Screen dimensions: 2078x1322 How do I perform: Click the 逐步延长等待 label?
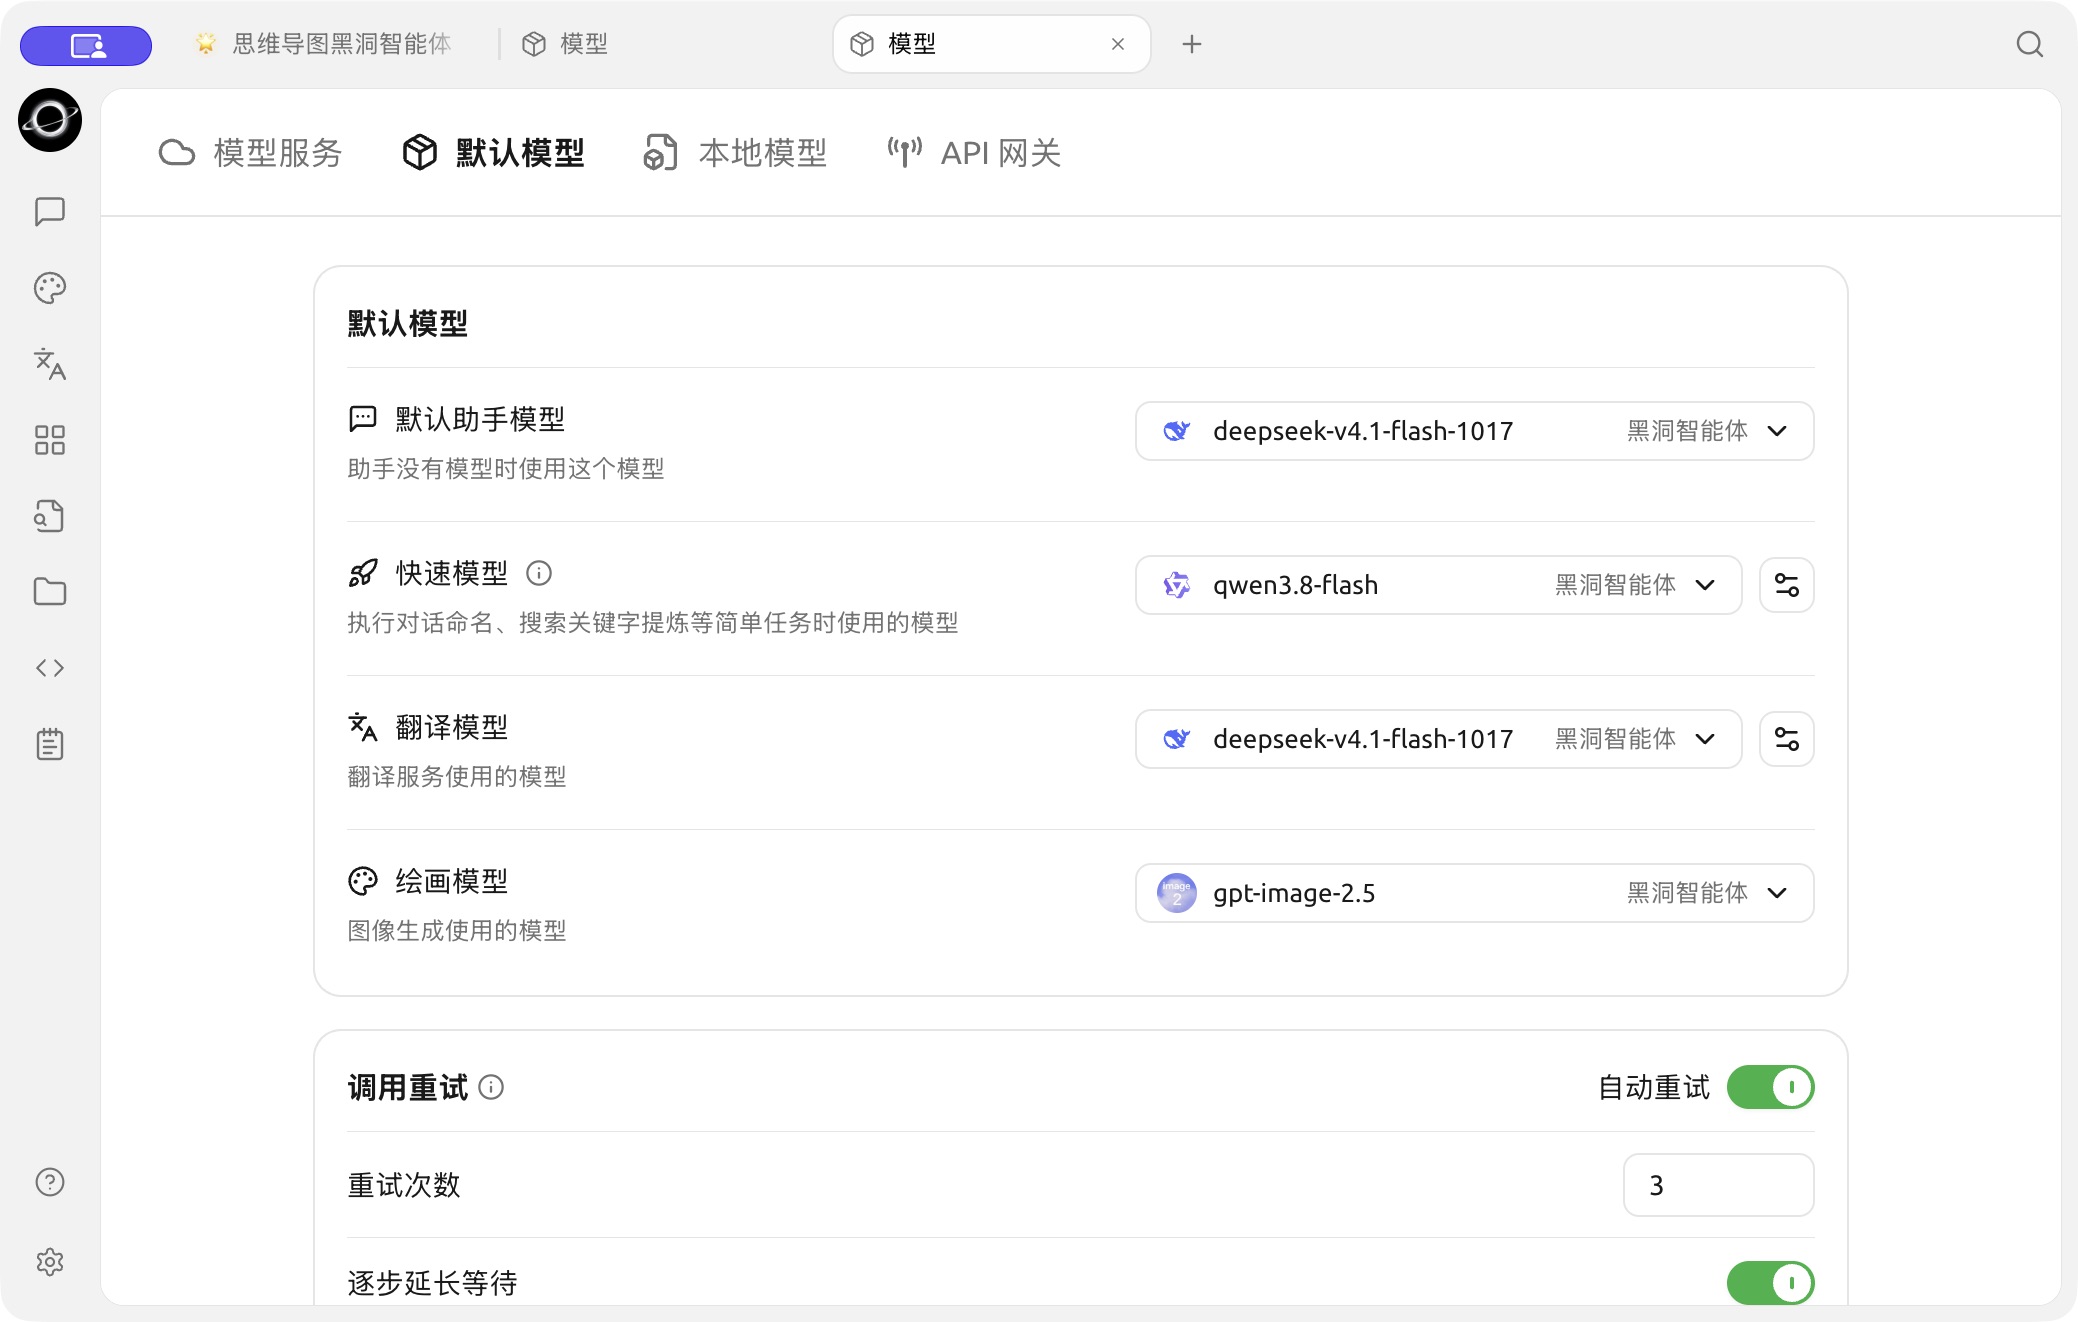pyautogui.click(x=432, y=1283)
